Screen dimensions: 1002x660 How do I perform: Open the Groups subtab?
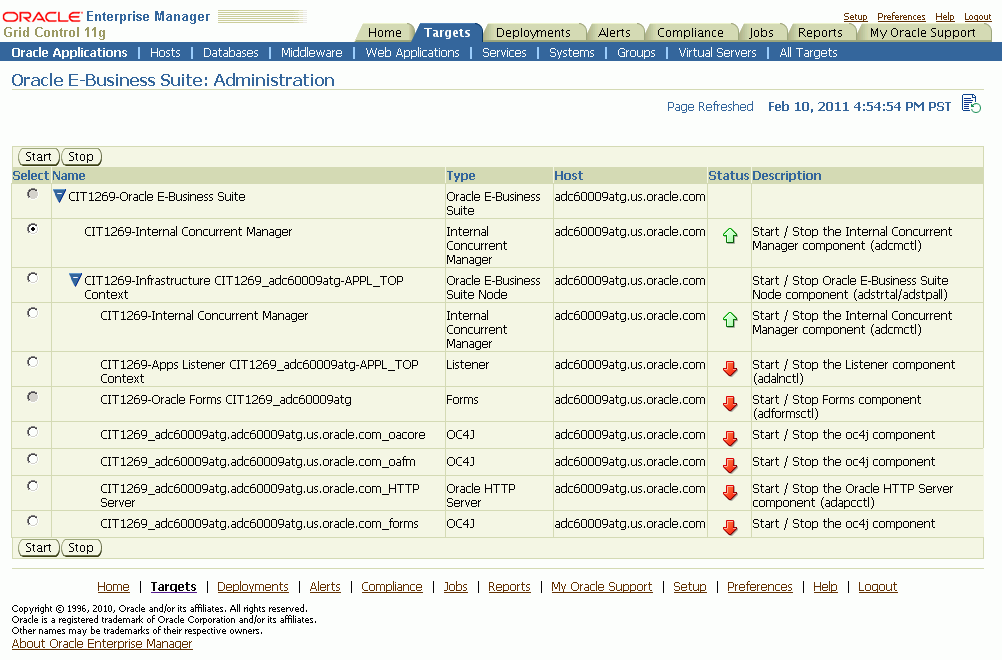click(x=636, y=52)
